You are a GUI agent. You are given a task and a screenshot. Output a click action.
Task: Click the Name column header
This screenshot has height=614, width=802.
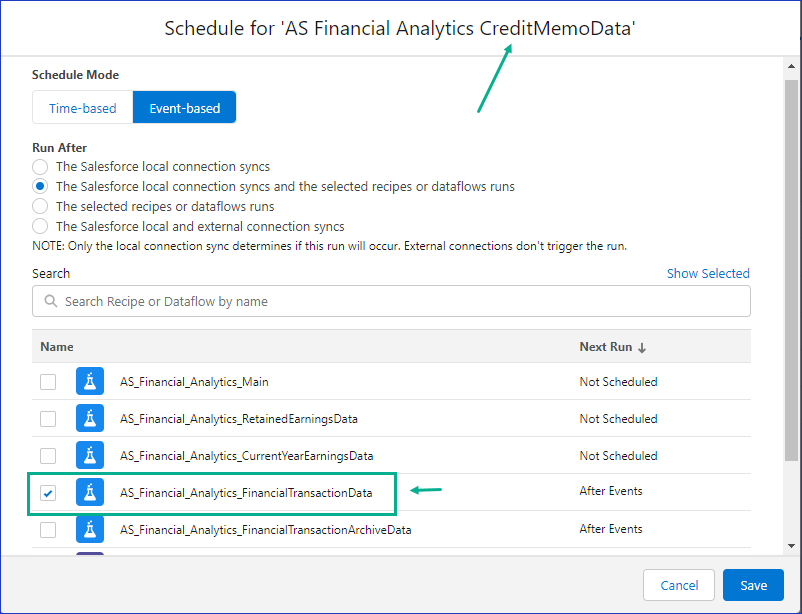(x=57, y=347)
